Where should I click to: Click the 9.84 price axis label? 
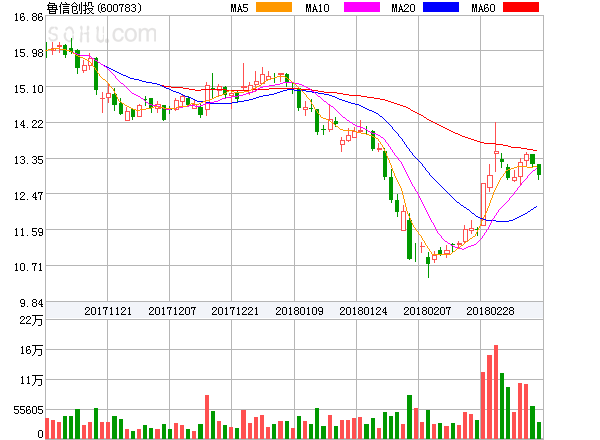[31, 303]
